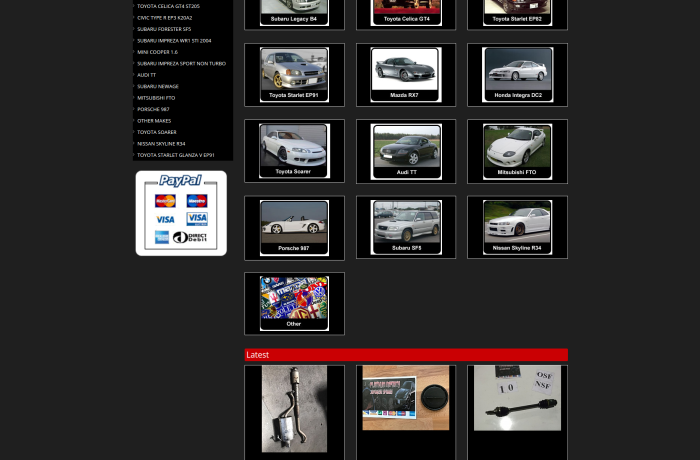This screenshot has height=460, width=700.
Task: Open Audi TT category tile
Action: pos(406,151)
